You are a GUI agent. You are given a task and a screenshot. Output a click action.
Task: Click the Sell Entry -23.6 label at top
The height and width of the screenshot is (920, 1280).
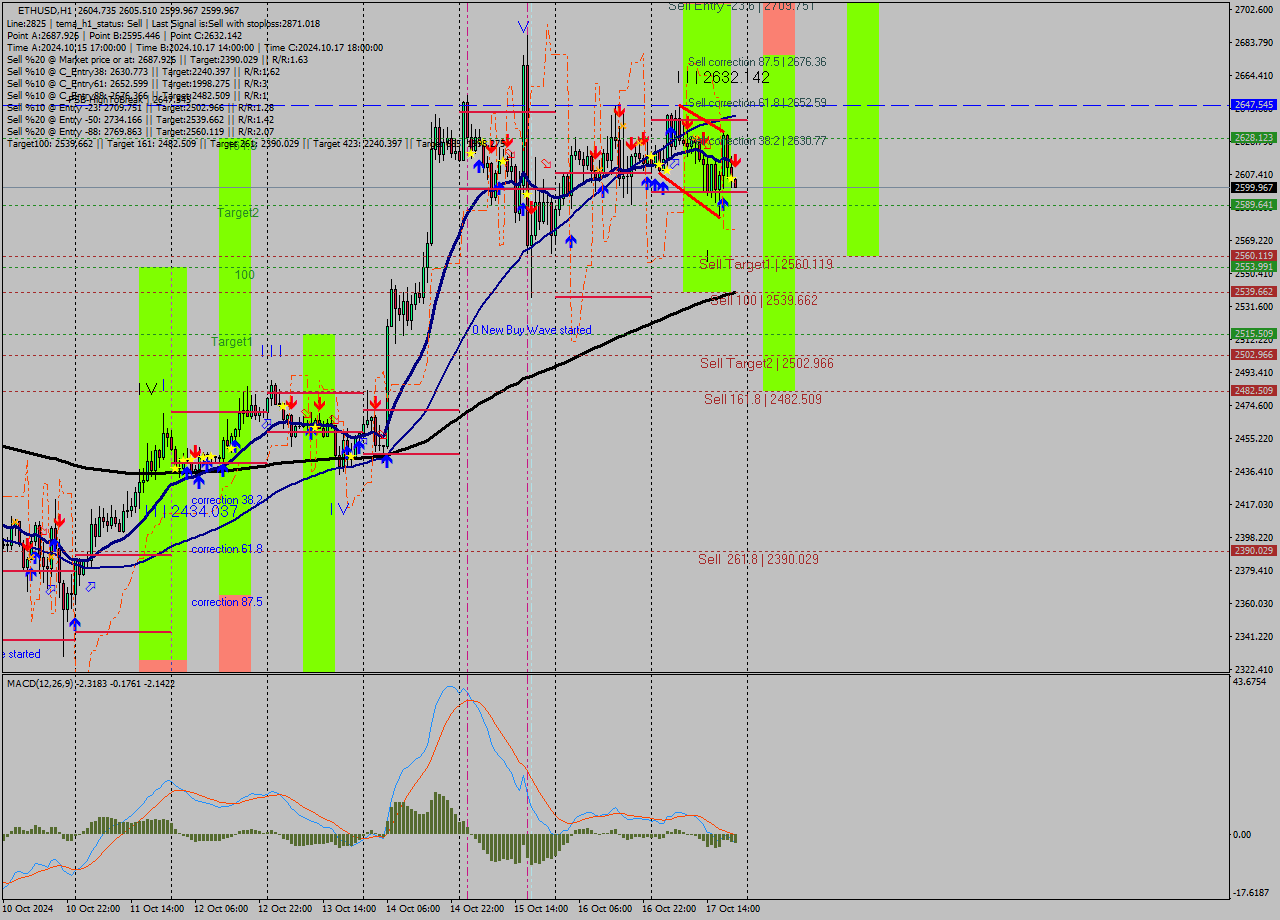(x=741, y=6)
